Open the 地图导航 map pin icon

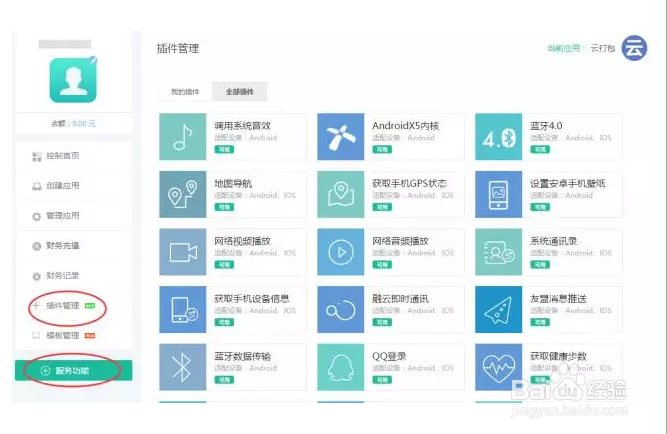(x=182, y=194)
